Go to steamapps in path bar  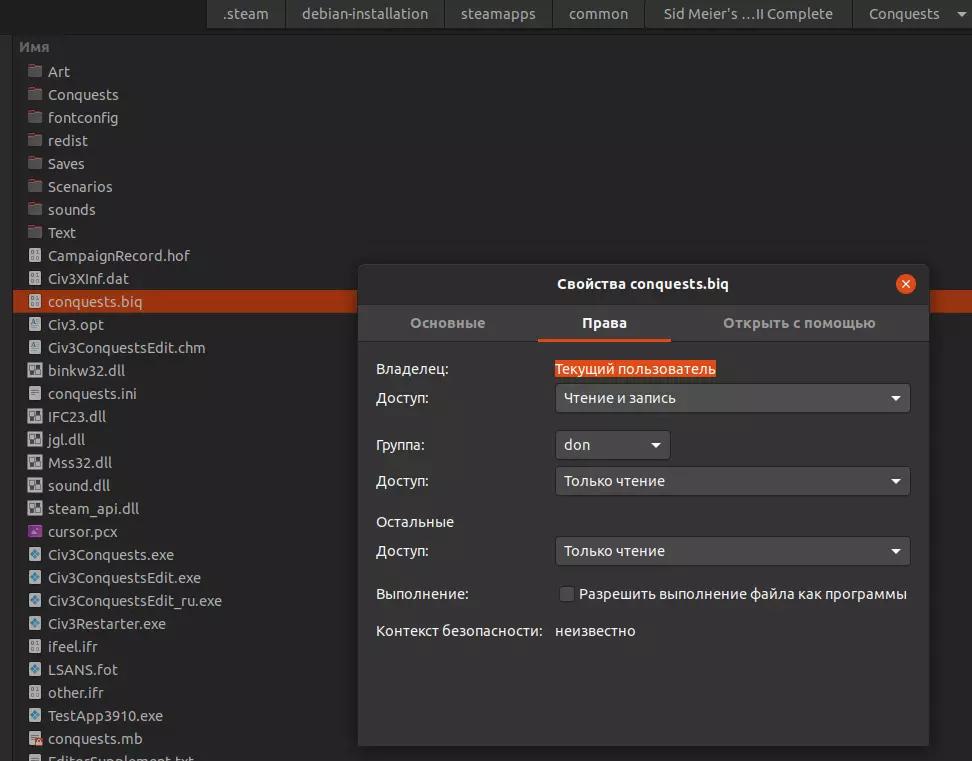(x=498, y=14)
